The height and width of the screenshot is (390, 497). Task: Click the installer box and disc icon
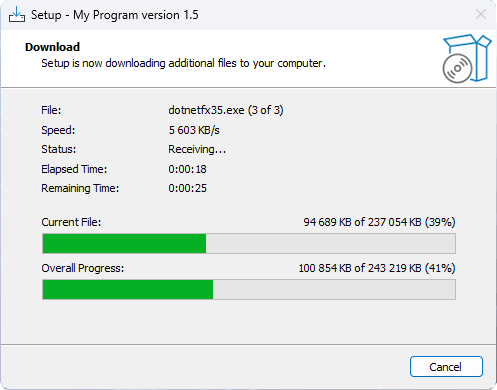[467, 59]
